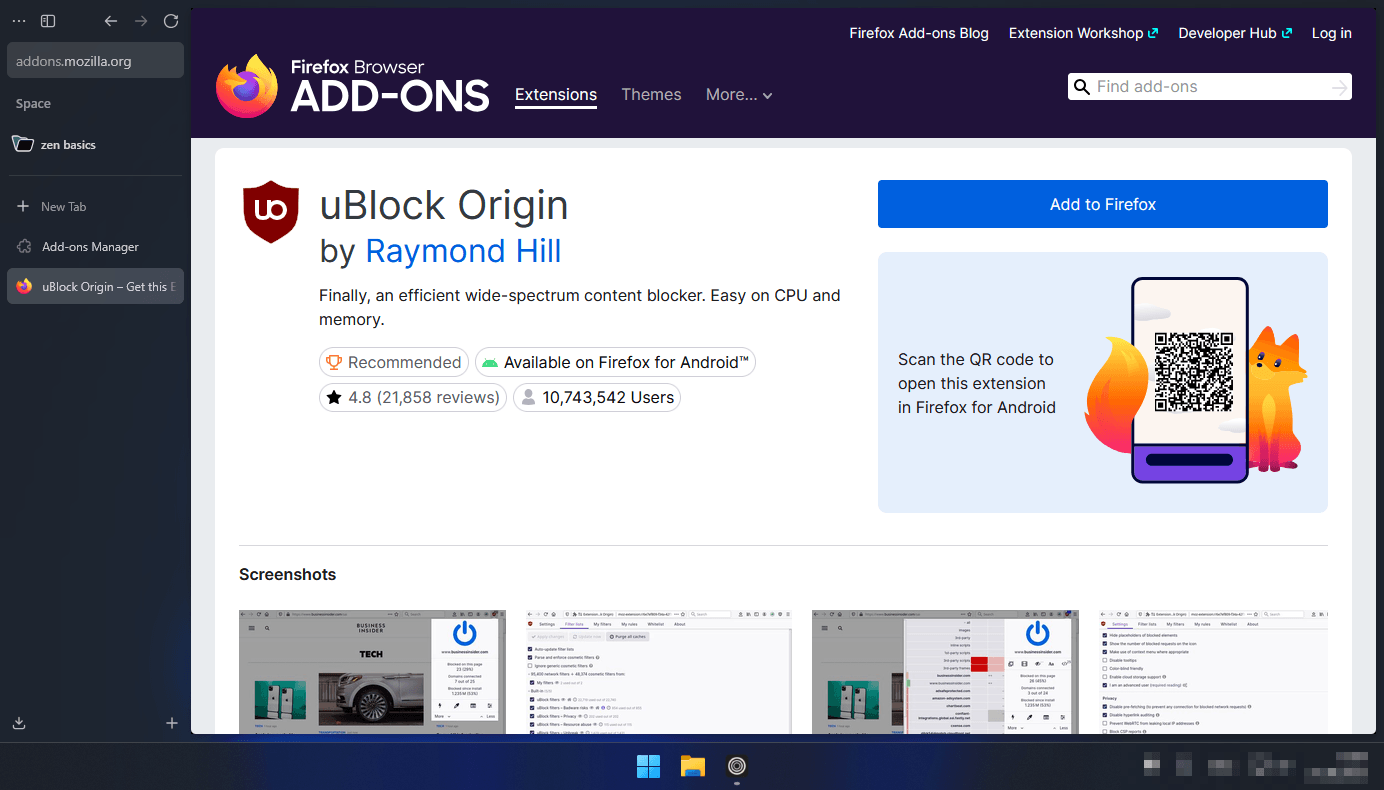
Task: Click the Available on Firefox for Android badge
Action: tap(615, 362)
